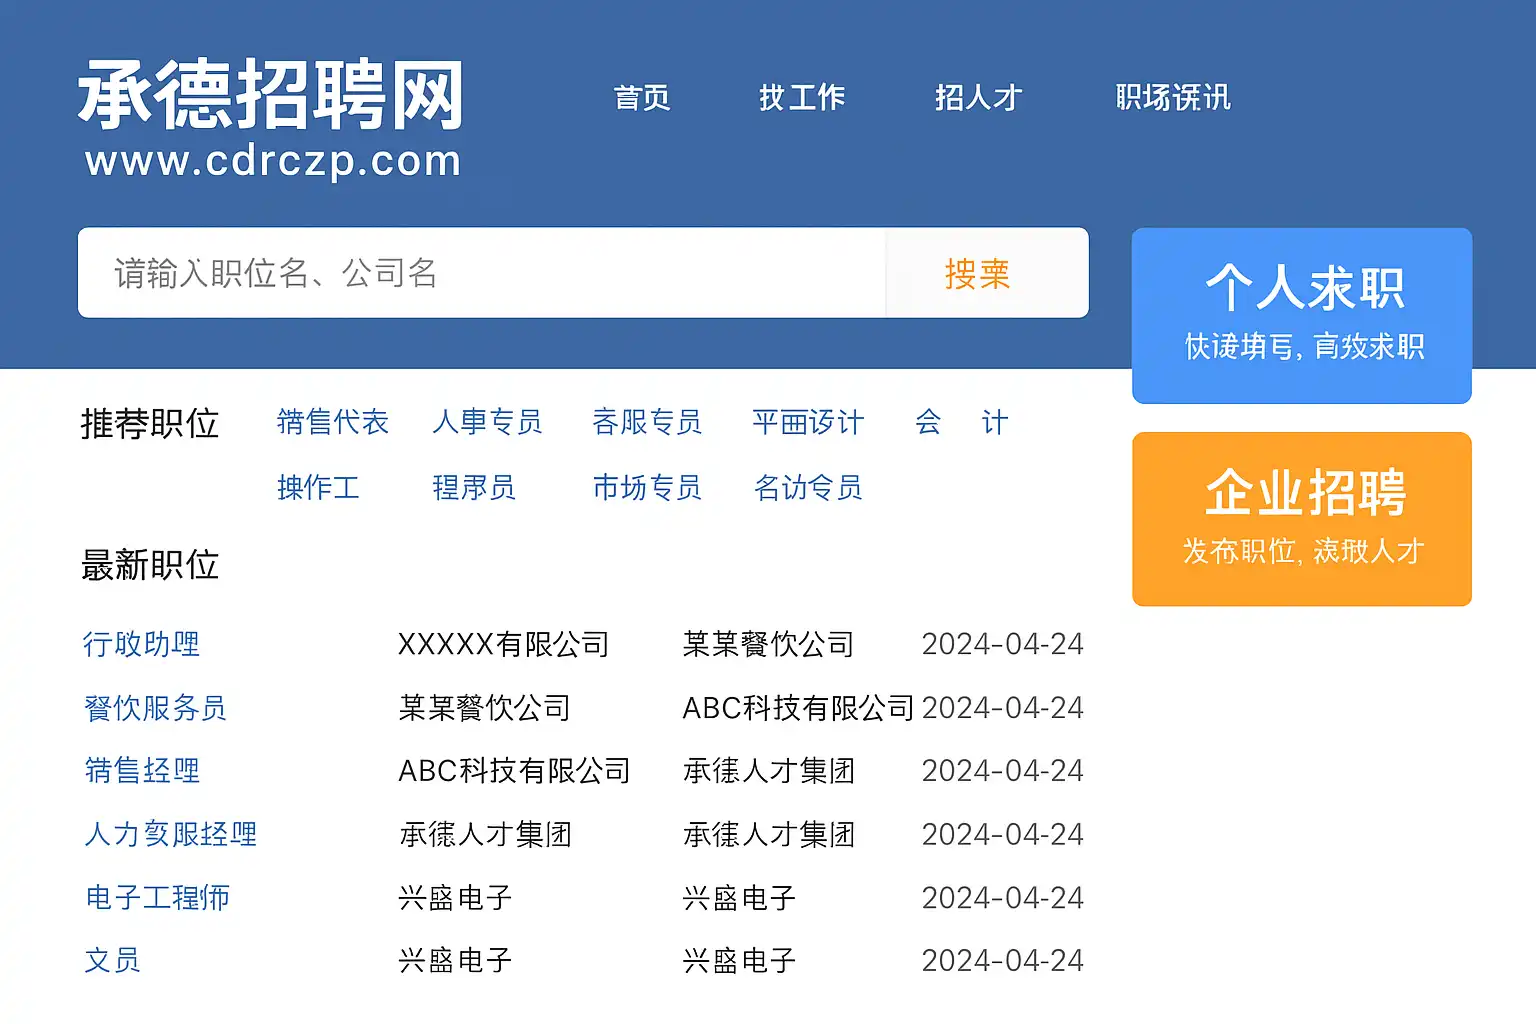This screenshot has width=1536, height=1024.
Task: Click the 承德招聘网 site logo
Action: (271, 94)
